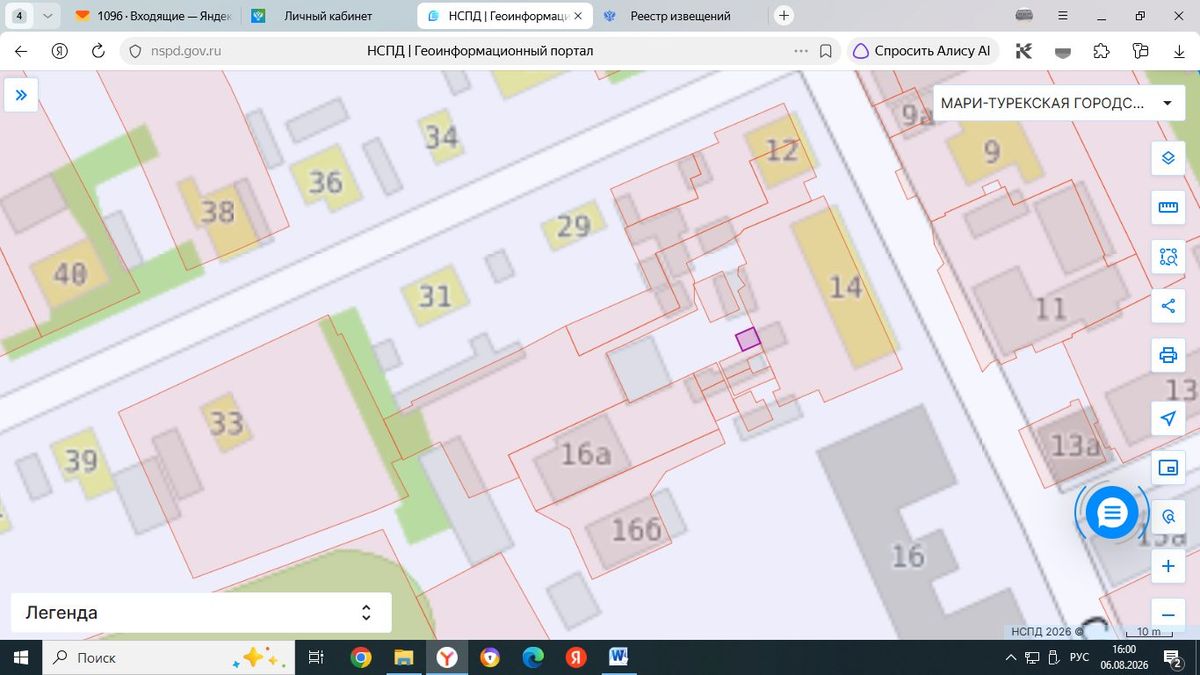Switch to the Личный кабинет tab

pos(329,16)
